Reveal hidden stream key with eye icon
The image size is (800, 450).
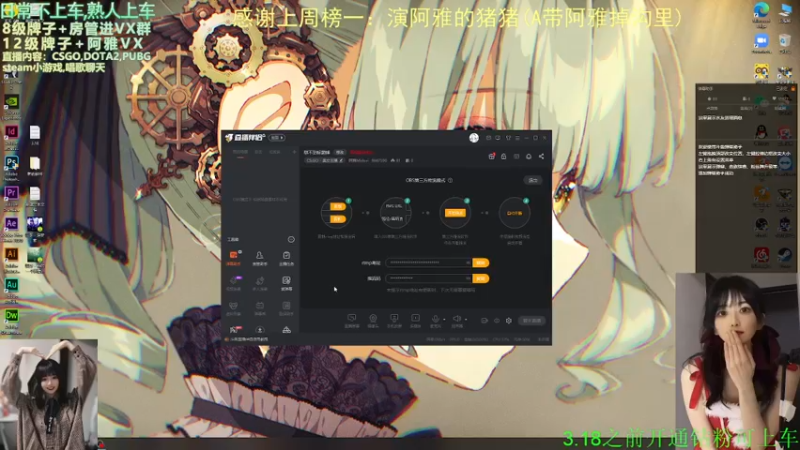pos(467,278)
